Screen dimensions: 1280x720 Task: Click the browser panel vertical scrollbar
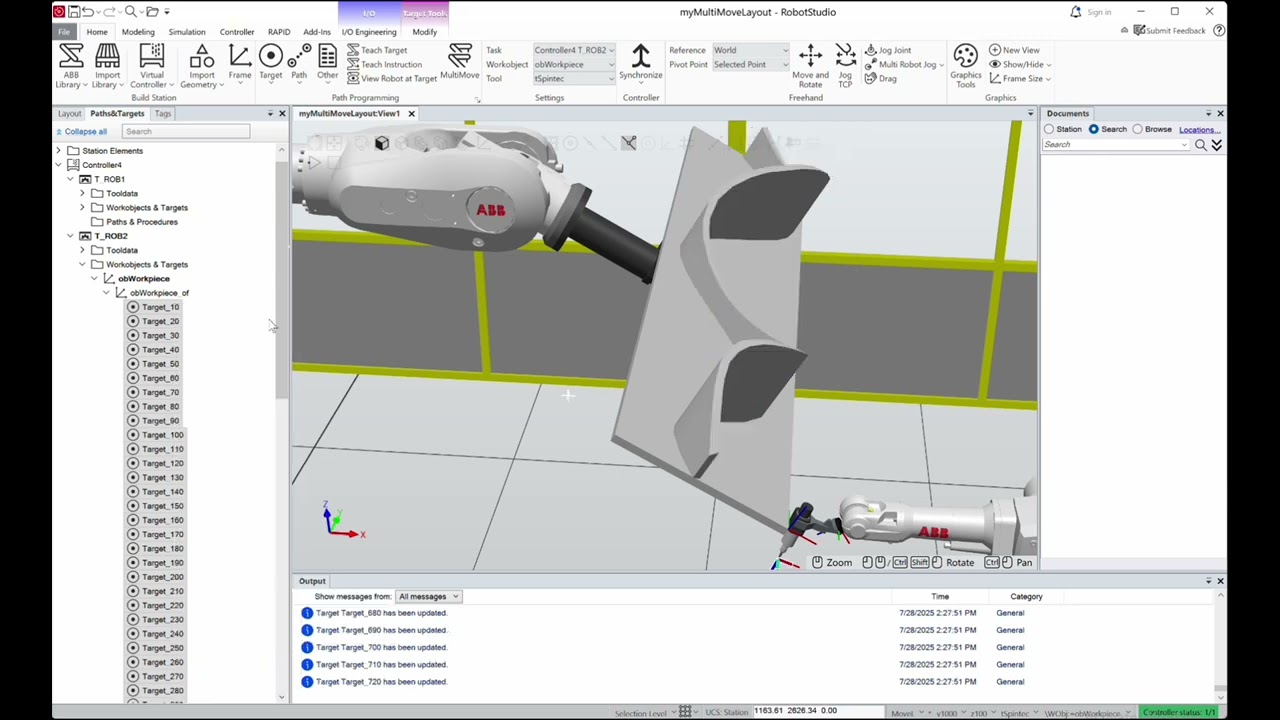click(x=282, y=278)
